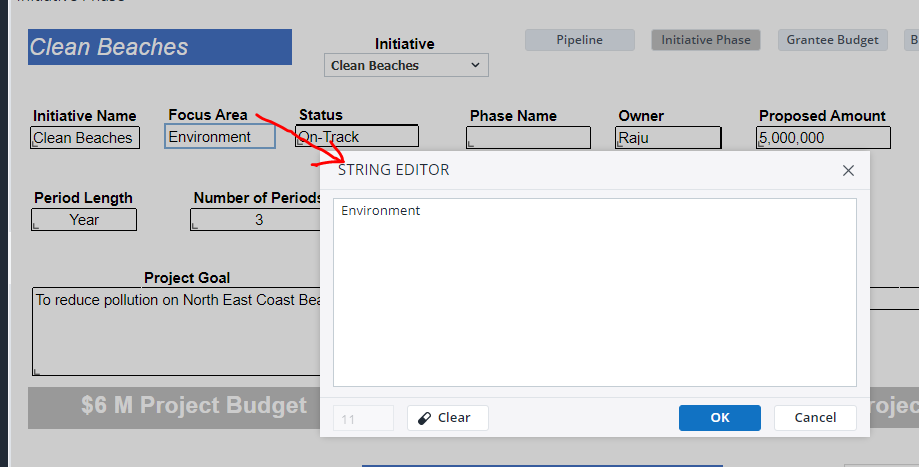This screenshot has width=919, height=467.
Task: Click the Period Length field showing Year
Action: tap(84, 220)
